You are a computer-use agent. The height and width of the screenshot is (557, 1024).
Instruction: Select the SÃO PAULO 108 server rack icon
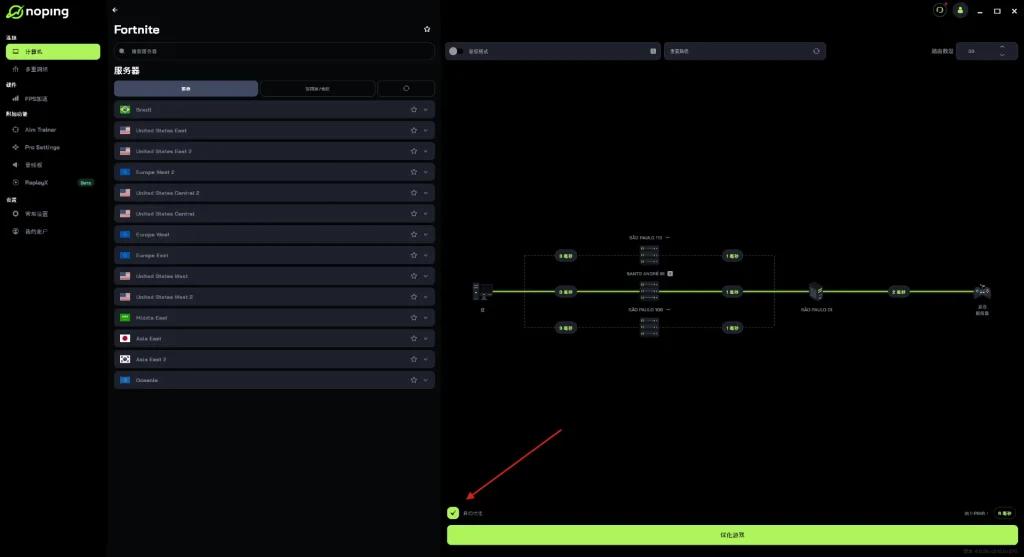click(x=649, y=326)
